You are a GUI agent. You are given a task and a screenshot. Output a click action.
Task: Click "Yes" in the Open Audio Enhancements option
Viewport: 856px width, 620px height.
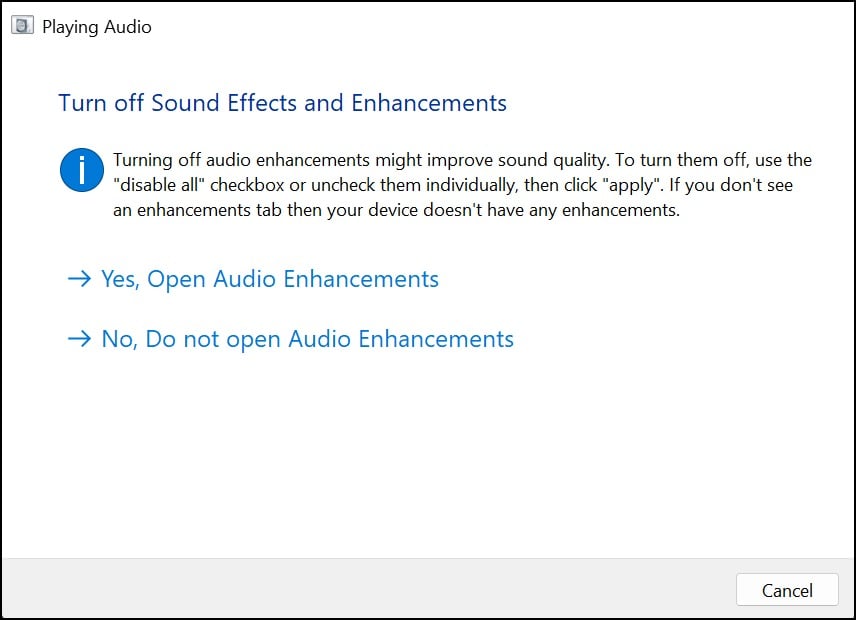(x=119, y=279)
